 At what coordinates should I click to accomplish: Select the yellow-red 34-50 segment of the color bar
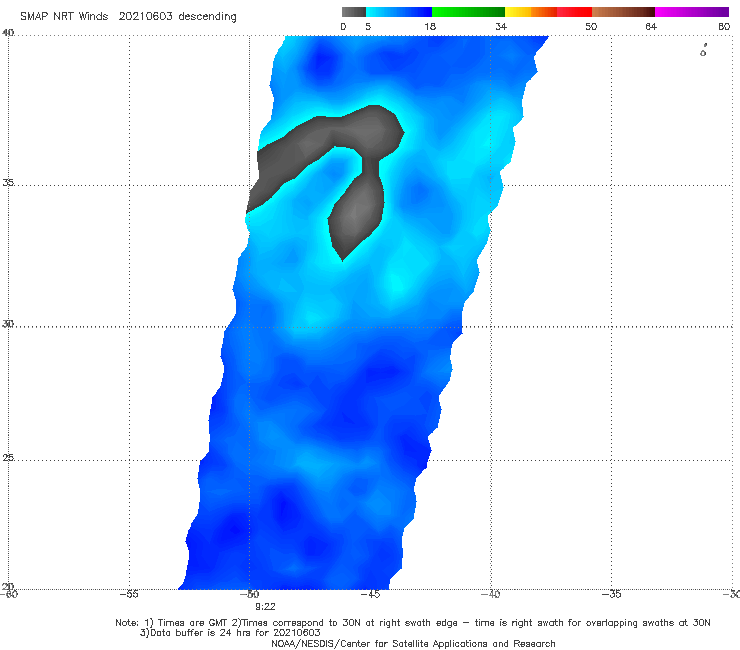pos(548,12)
